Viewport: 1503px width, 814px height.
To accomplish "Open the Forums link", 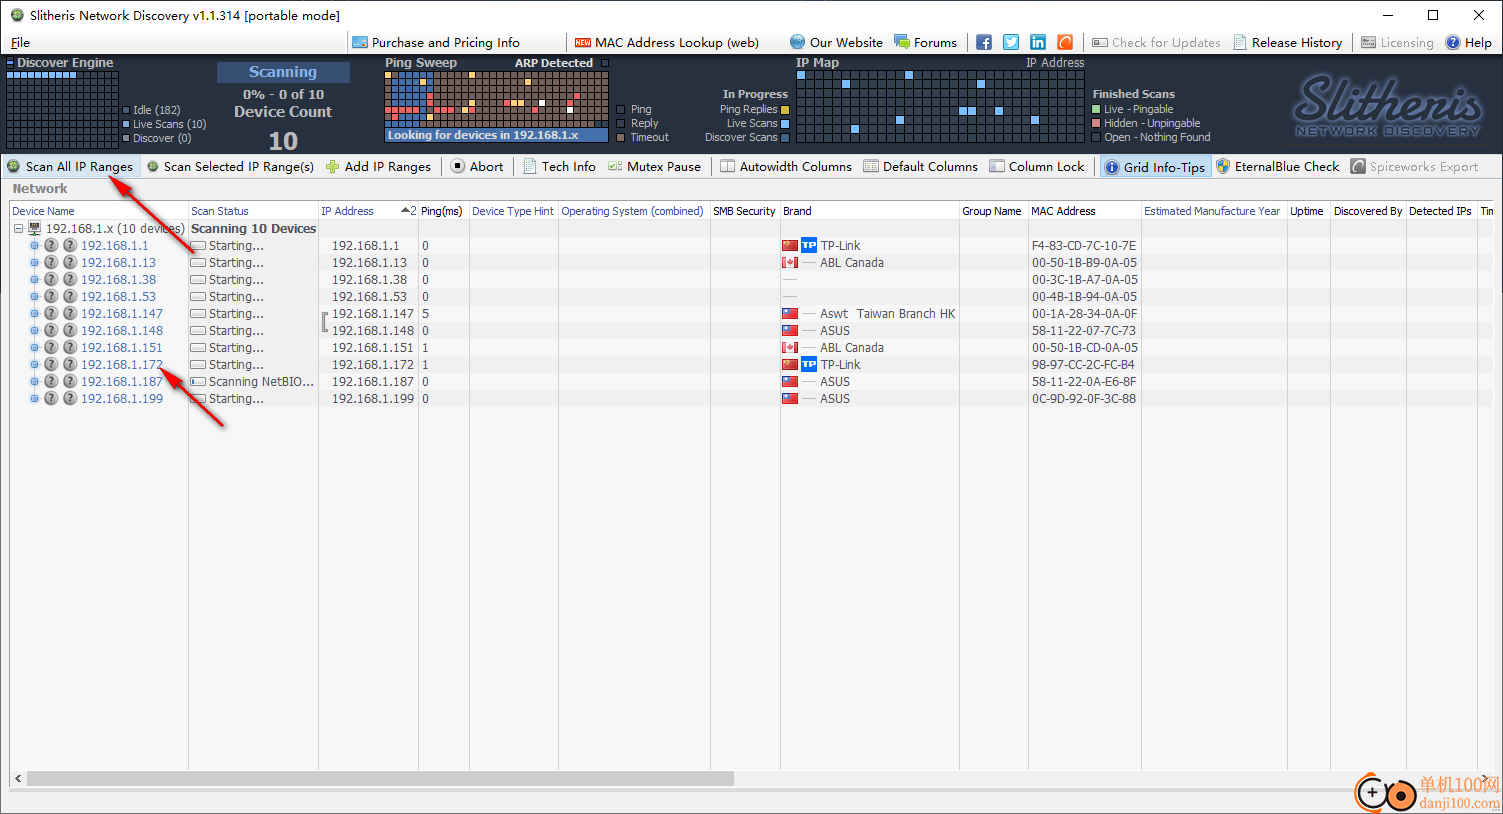I will pos(925,43).
